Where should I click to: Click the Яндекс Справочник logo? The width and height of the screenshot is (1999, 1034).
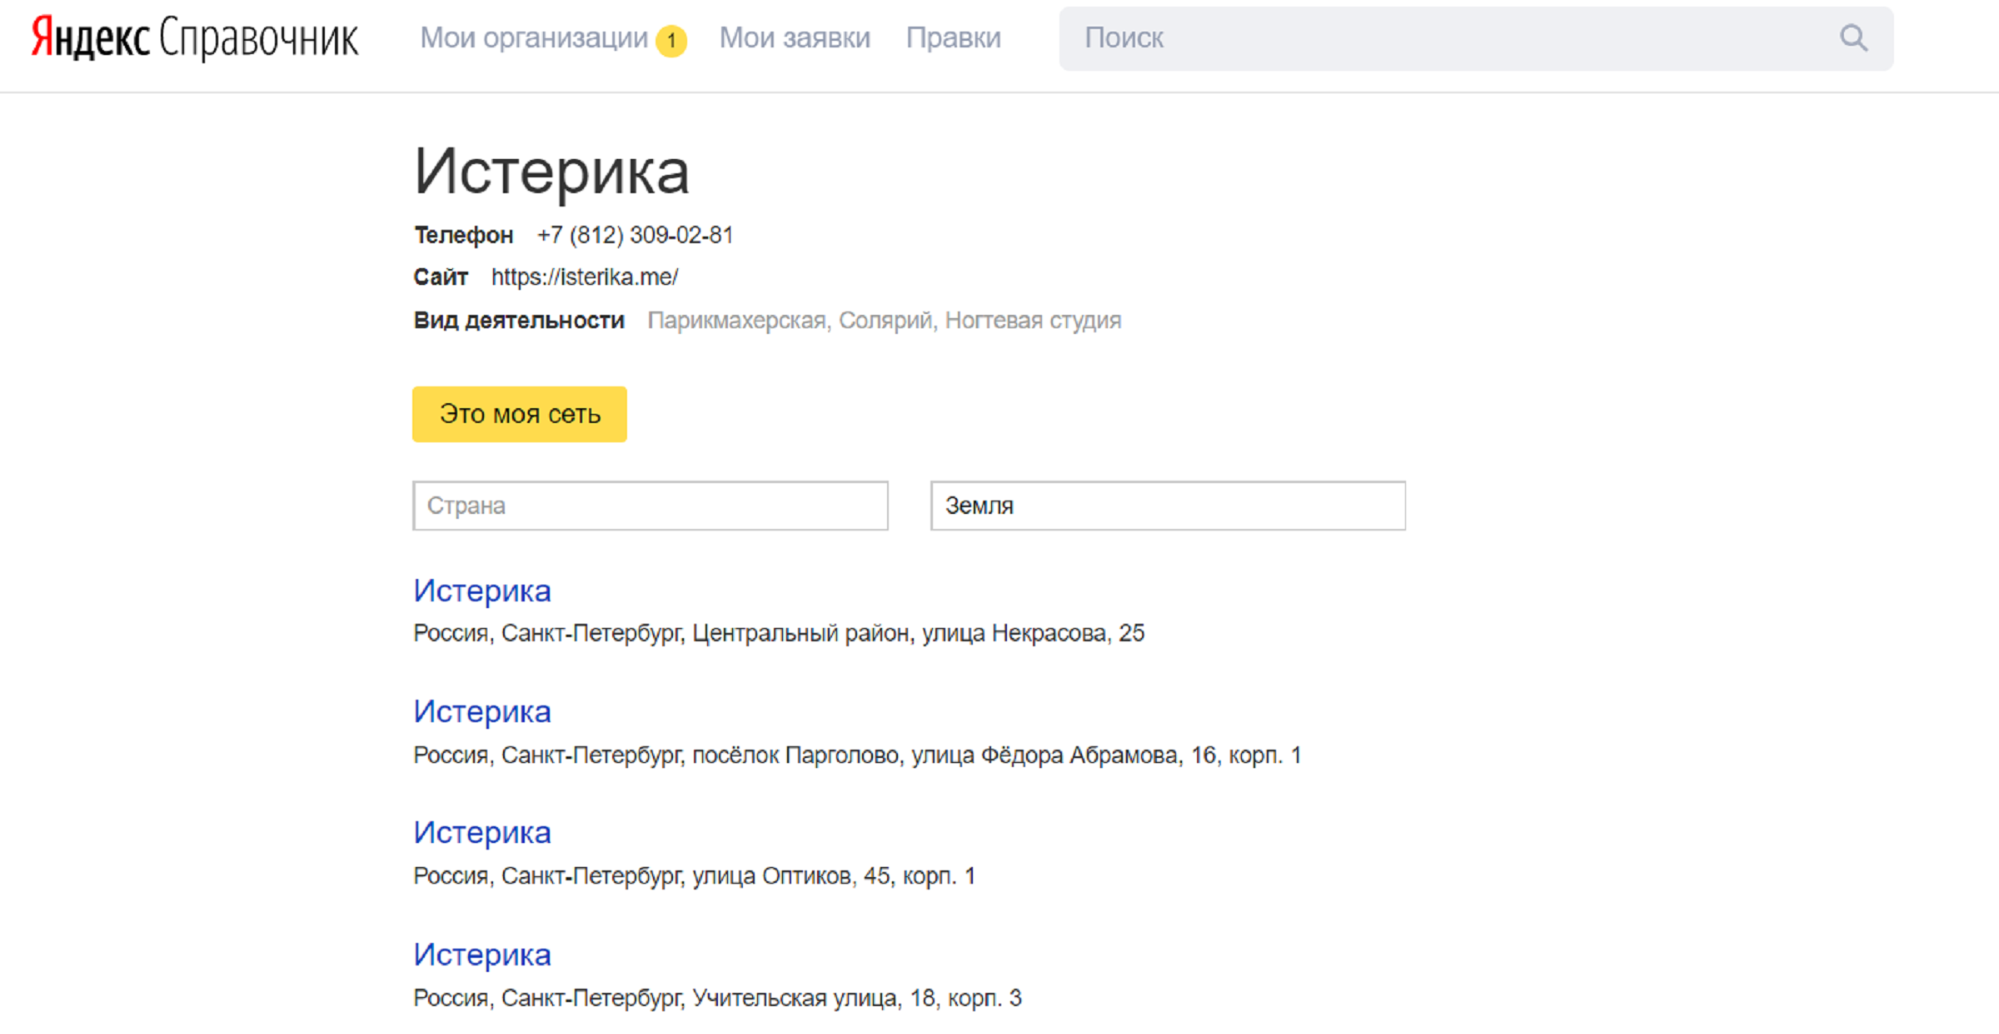[194, 38]
